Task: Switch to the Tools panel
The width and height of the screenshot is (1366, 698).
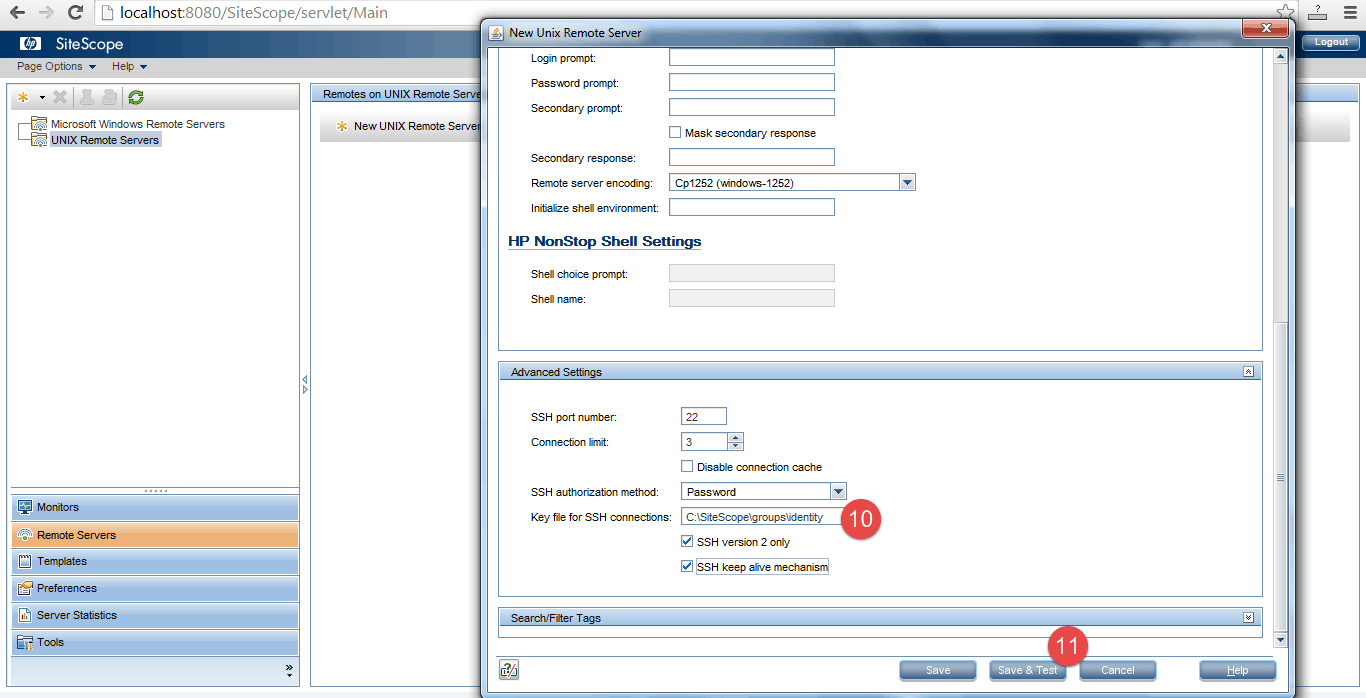Action: pyautogui.click(x=155, y=642)
